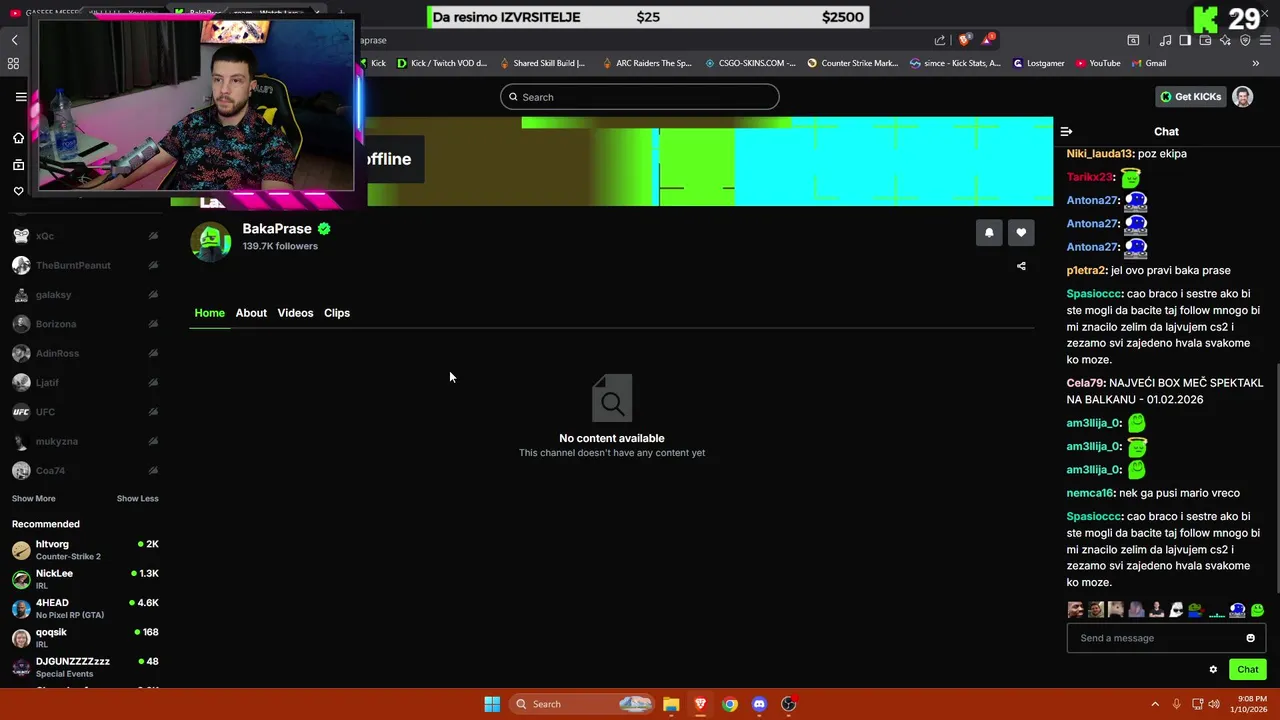Open the Brave VPN shield icon

point(1245,40)
